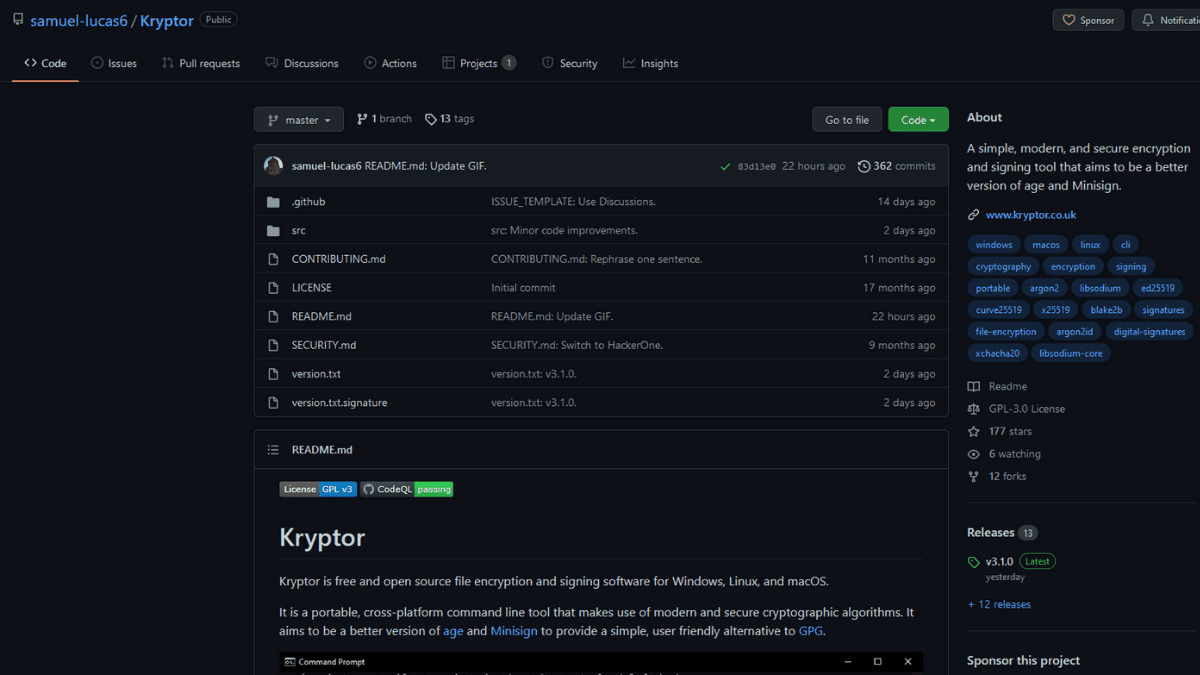Image resolution: width=1200 pixels, height=675 pixels.
Task: Click the Command Prompt window icon in the GIF
Action: (290, 662)
